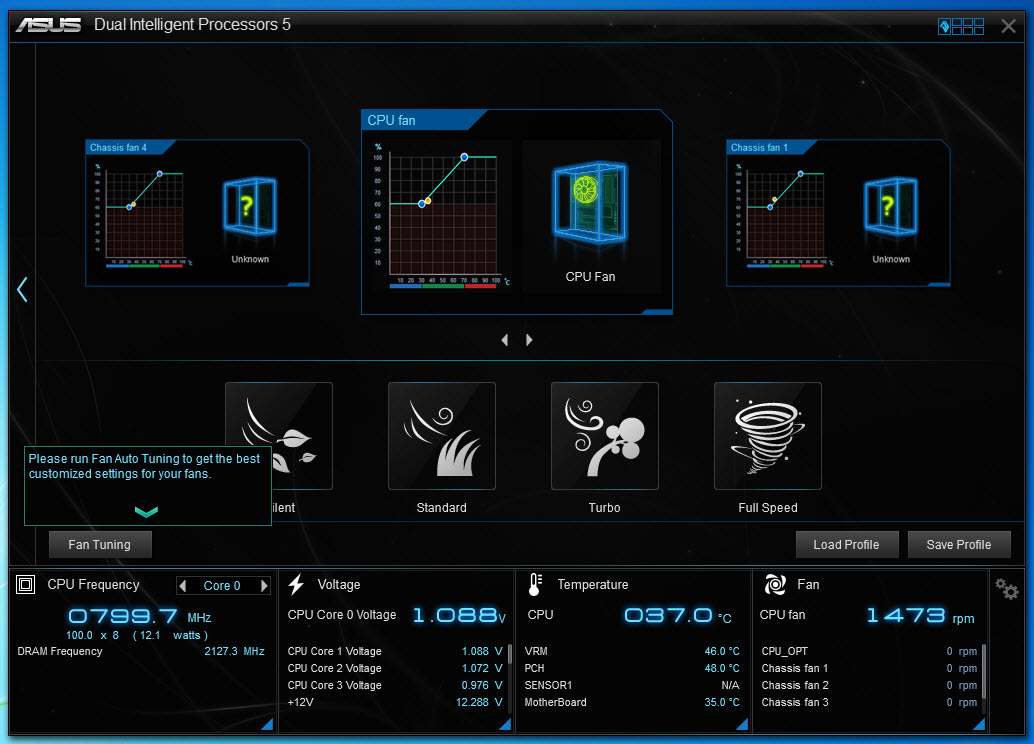Viewport: 1034px width, 744px height.
Task: Click the CPU_OPT fan row
Action: [869, 651]
